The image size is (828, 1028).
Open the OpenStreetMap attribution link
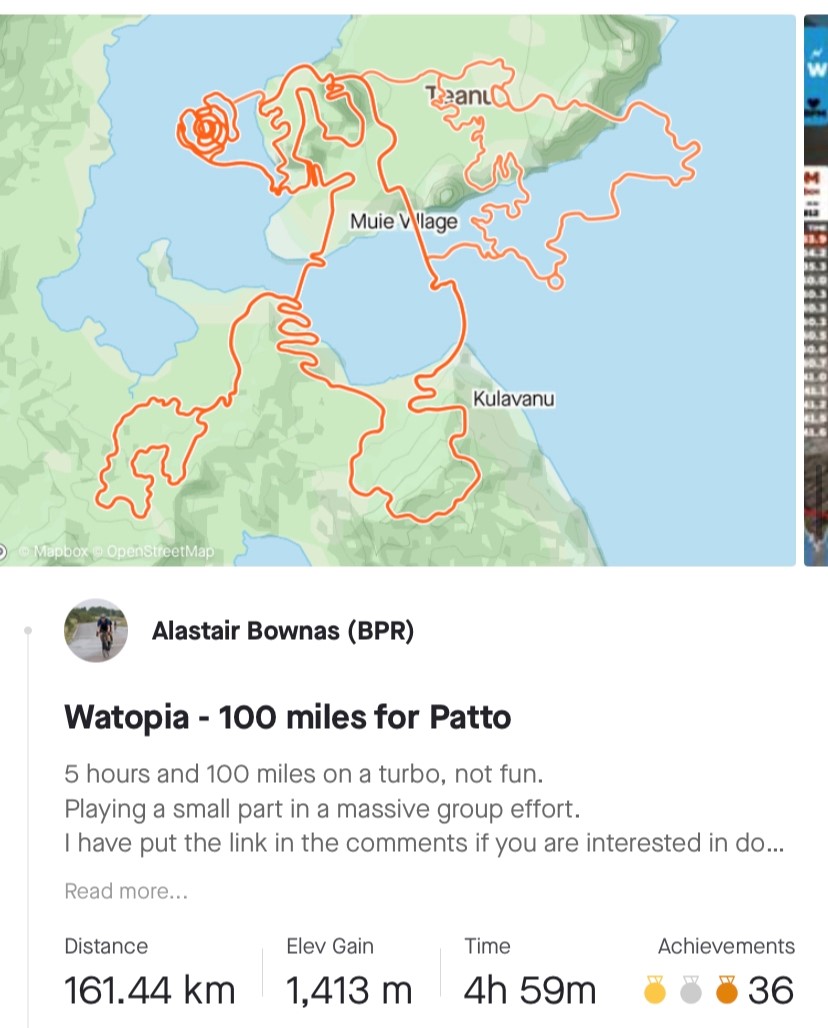coord(160,551)
